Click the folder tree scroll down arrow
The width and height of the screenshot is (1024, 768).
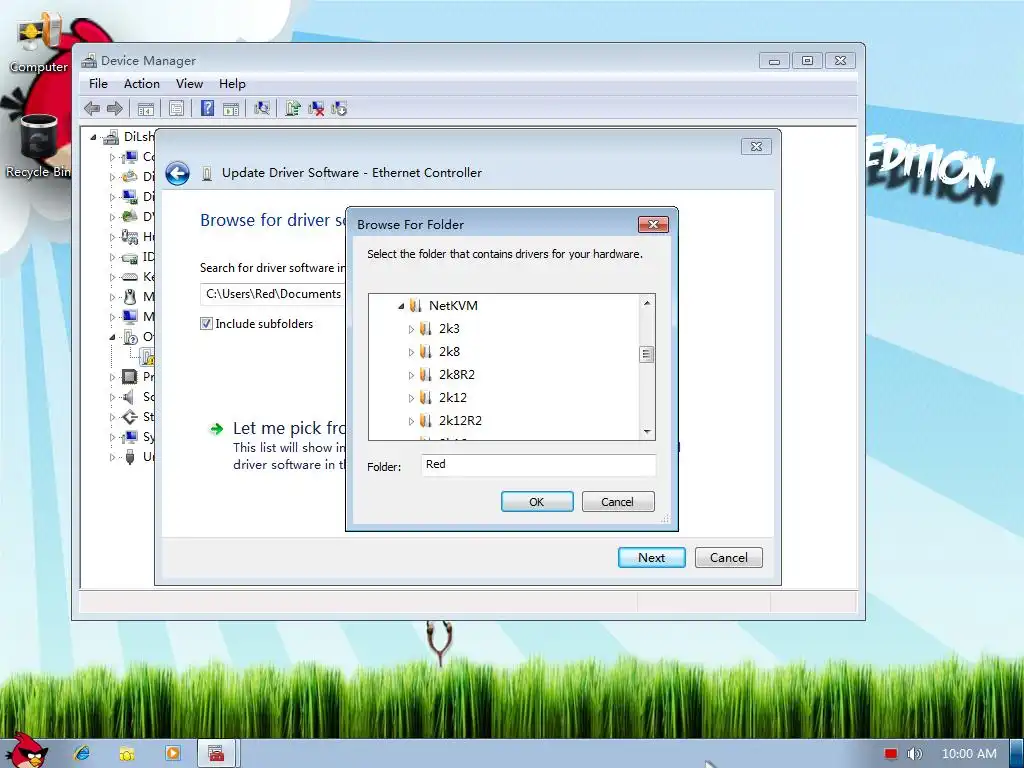647,432
